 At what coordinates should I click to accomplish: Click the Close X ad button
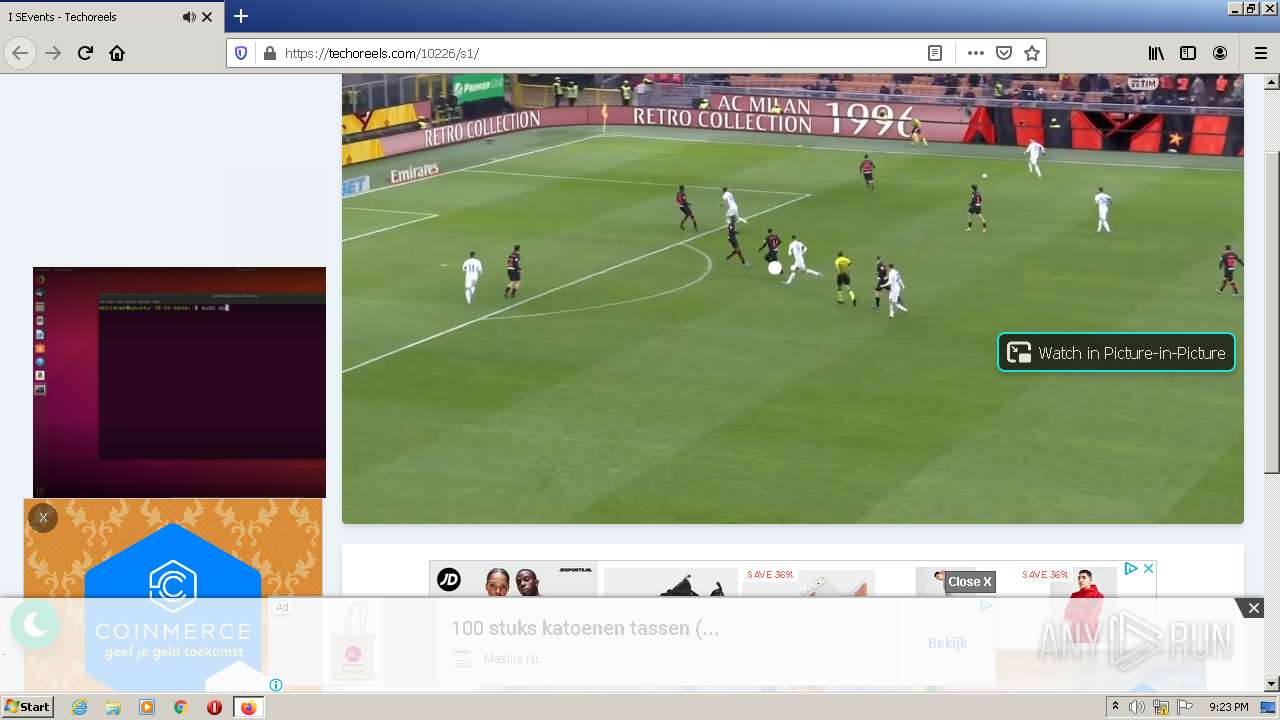tap(970, 581)
